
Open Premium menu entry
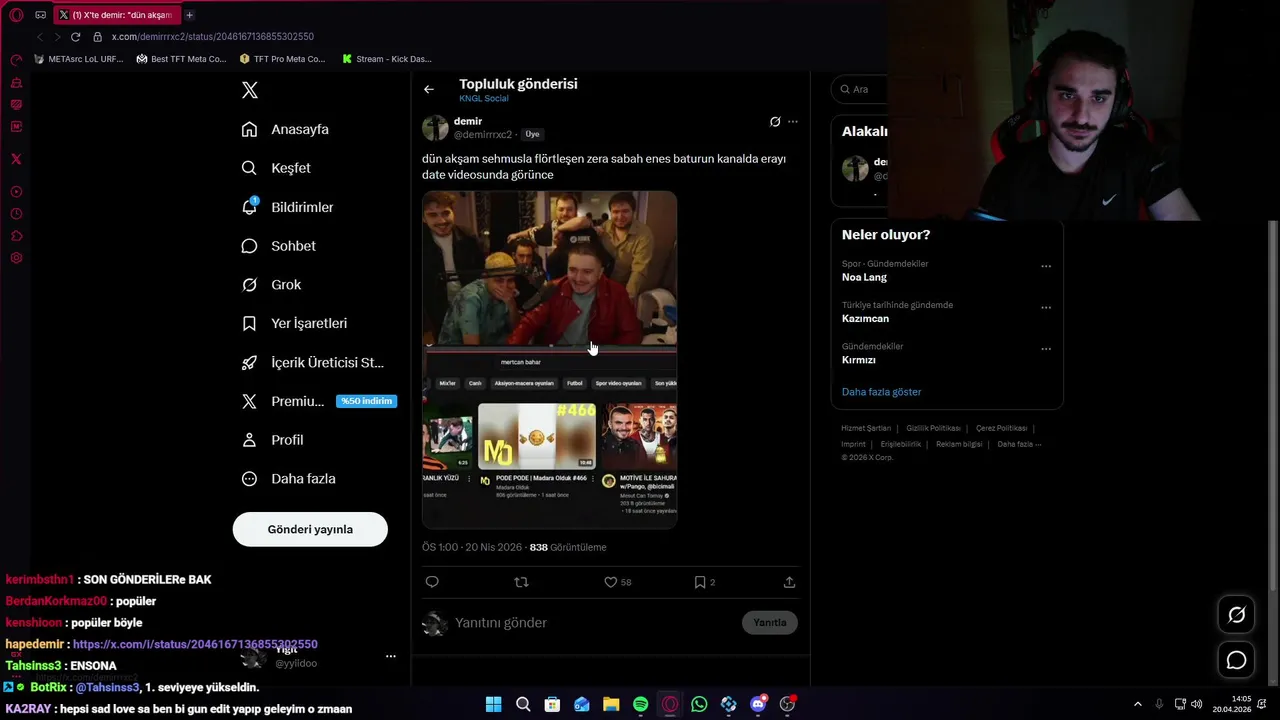(283, 401)
